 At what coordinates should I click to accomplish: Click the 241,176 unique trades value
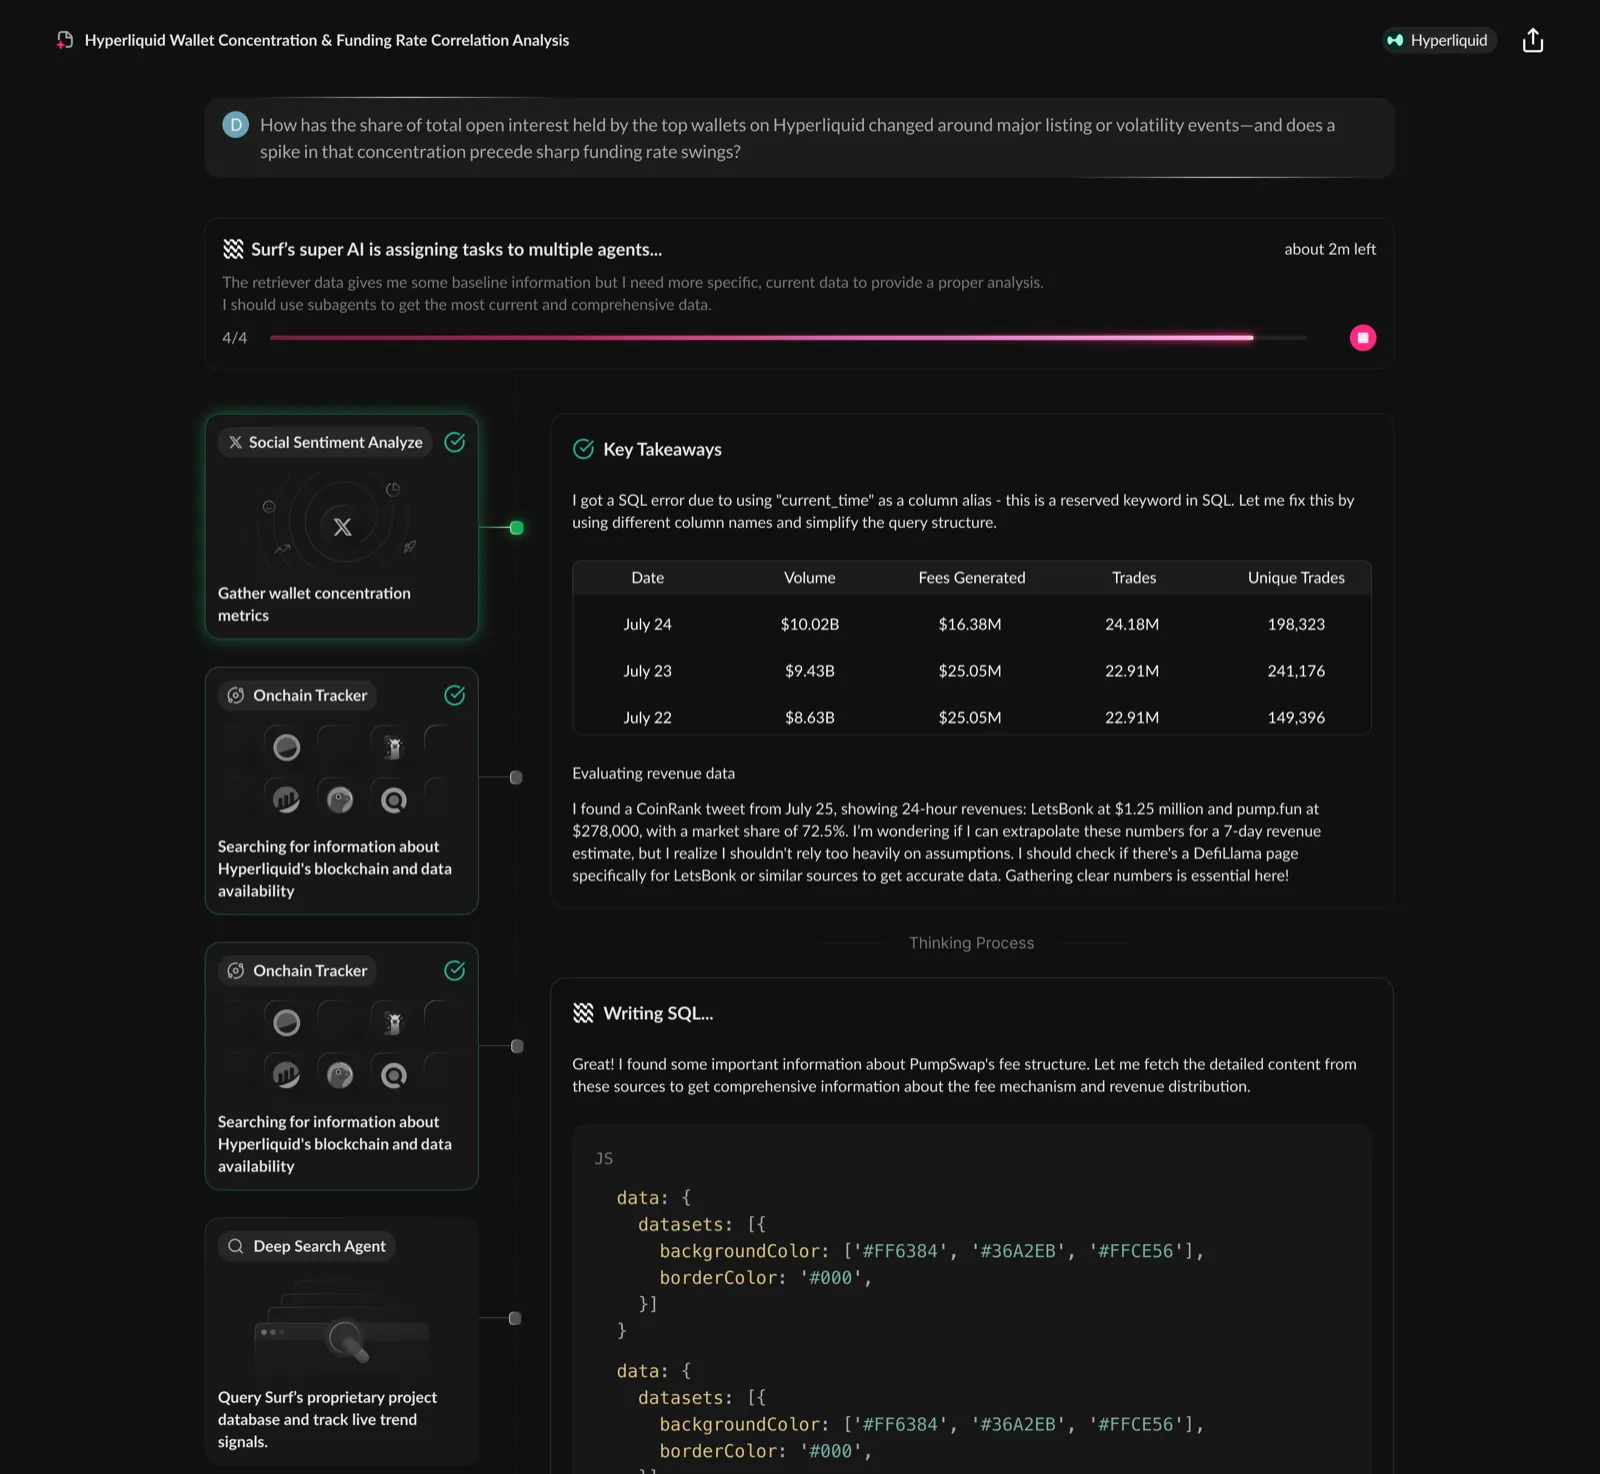(x=1296, y=671)
